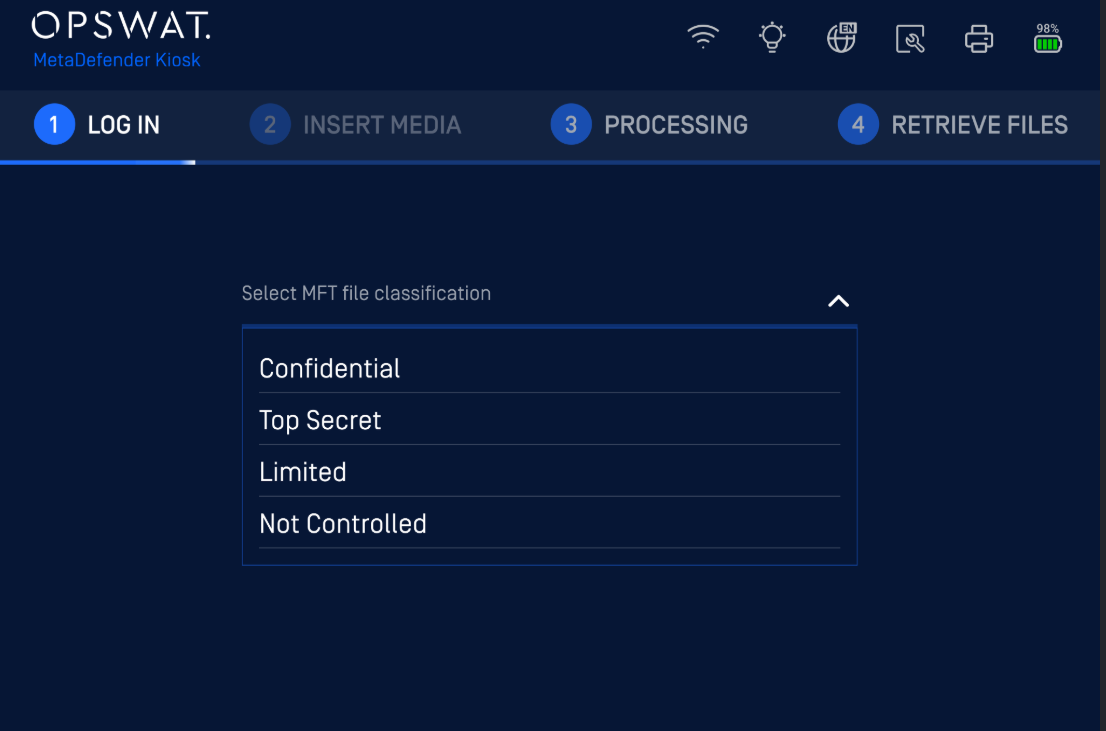The width and height of the screenshot is (1106, 731).
Task: Pick the Limited classification option
Action: 303,472
